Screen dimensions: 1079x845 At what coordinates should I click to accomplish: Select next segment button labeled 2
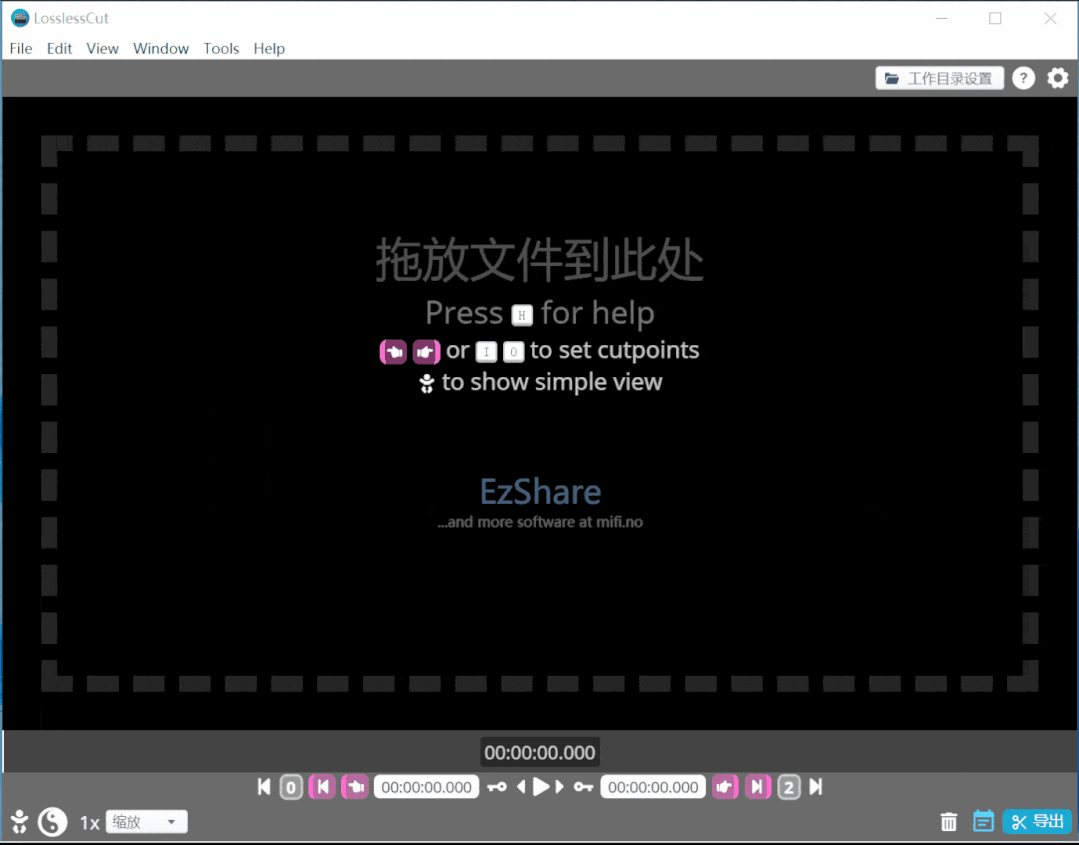[789, 787]
